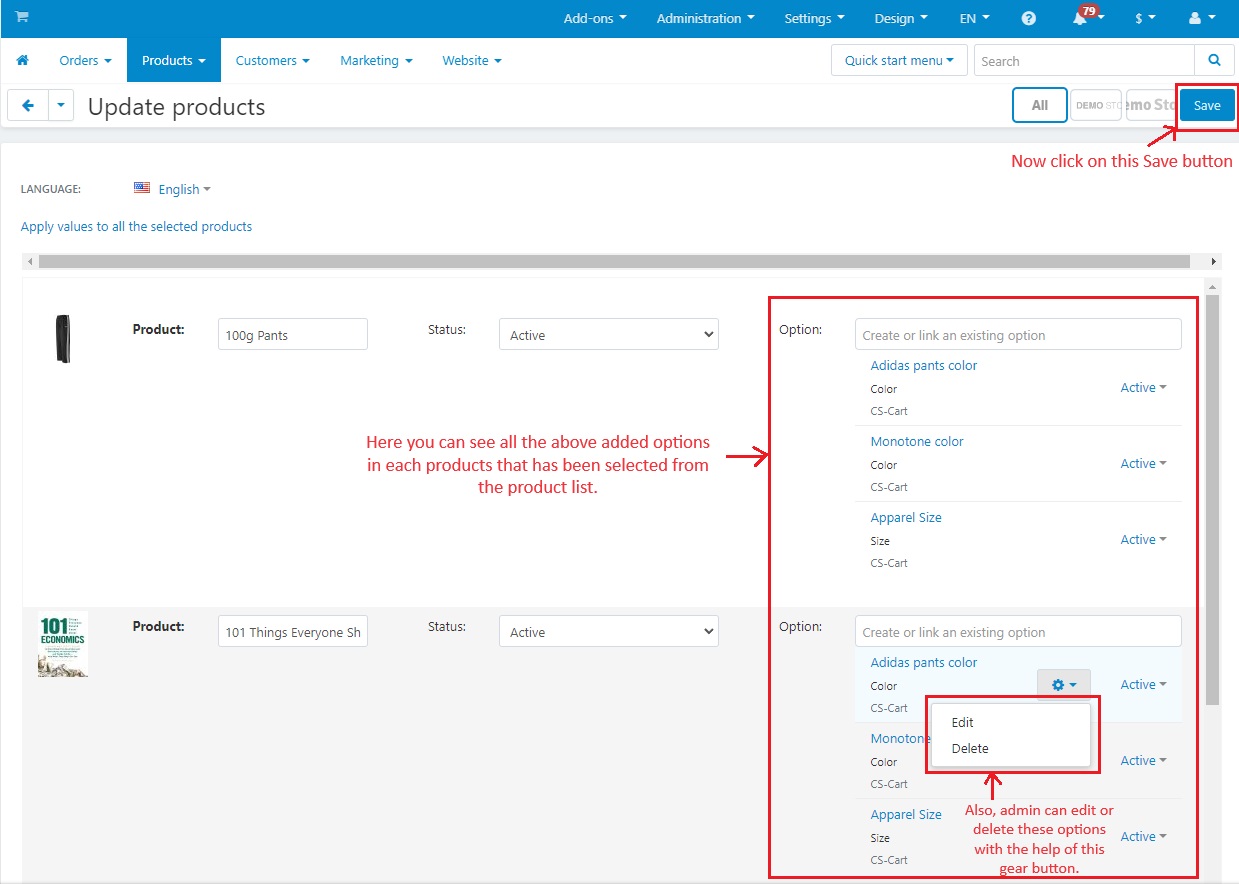The width and height of the screenshot is (1239, 884).
Task: Open Active status of Apparel Size, 100g Pants
Action: click(x=1144, y=539)
